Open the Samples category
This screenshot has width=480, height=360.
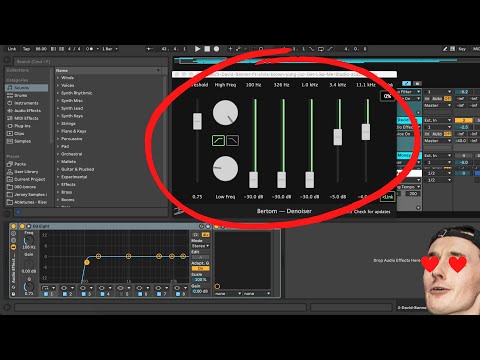(27, 141)
